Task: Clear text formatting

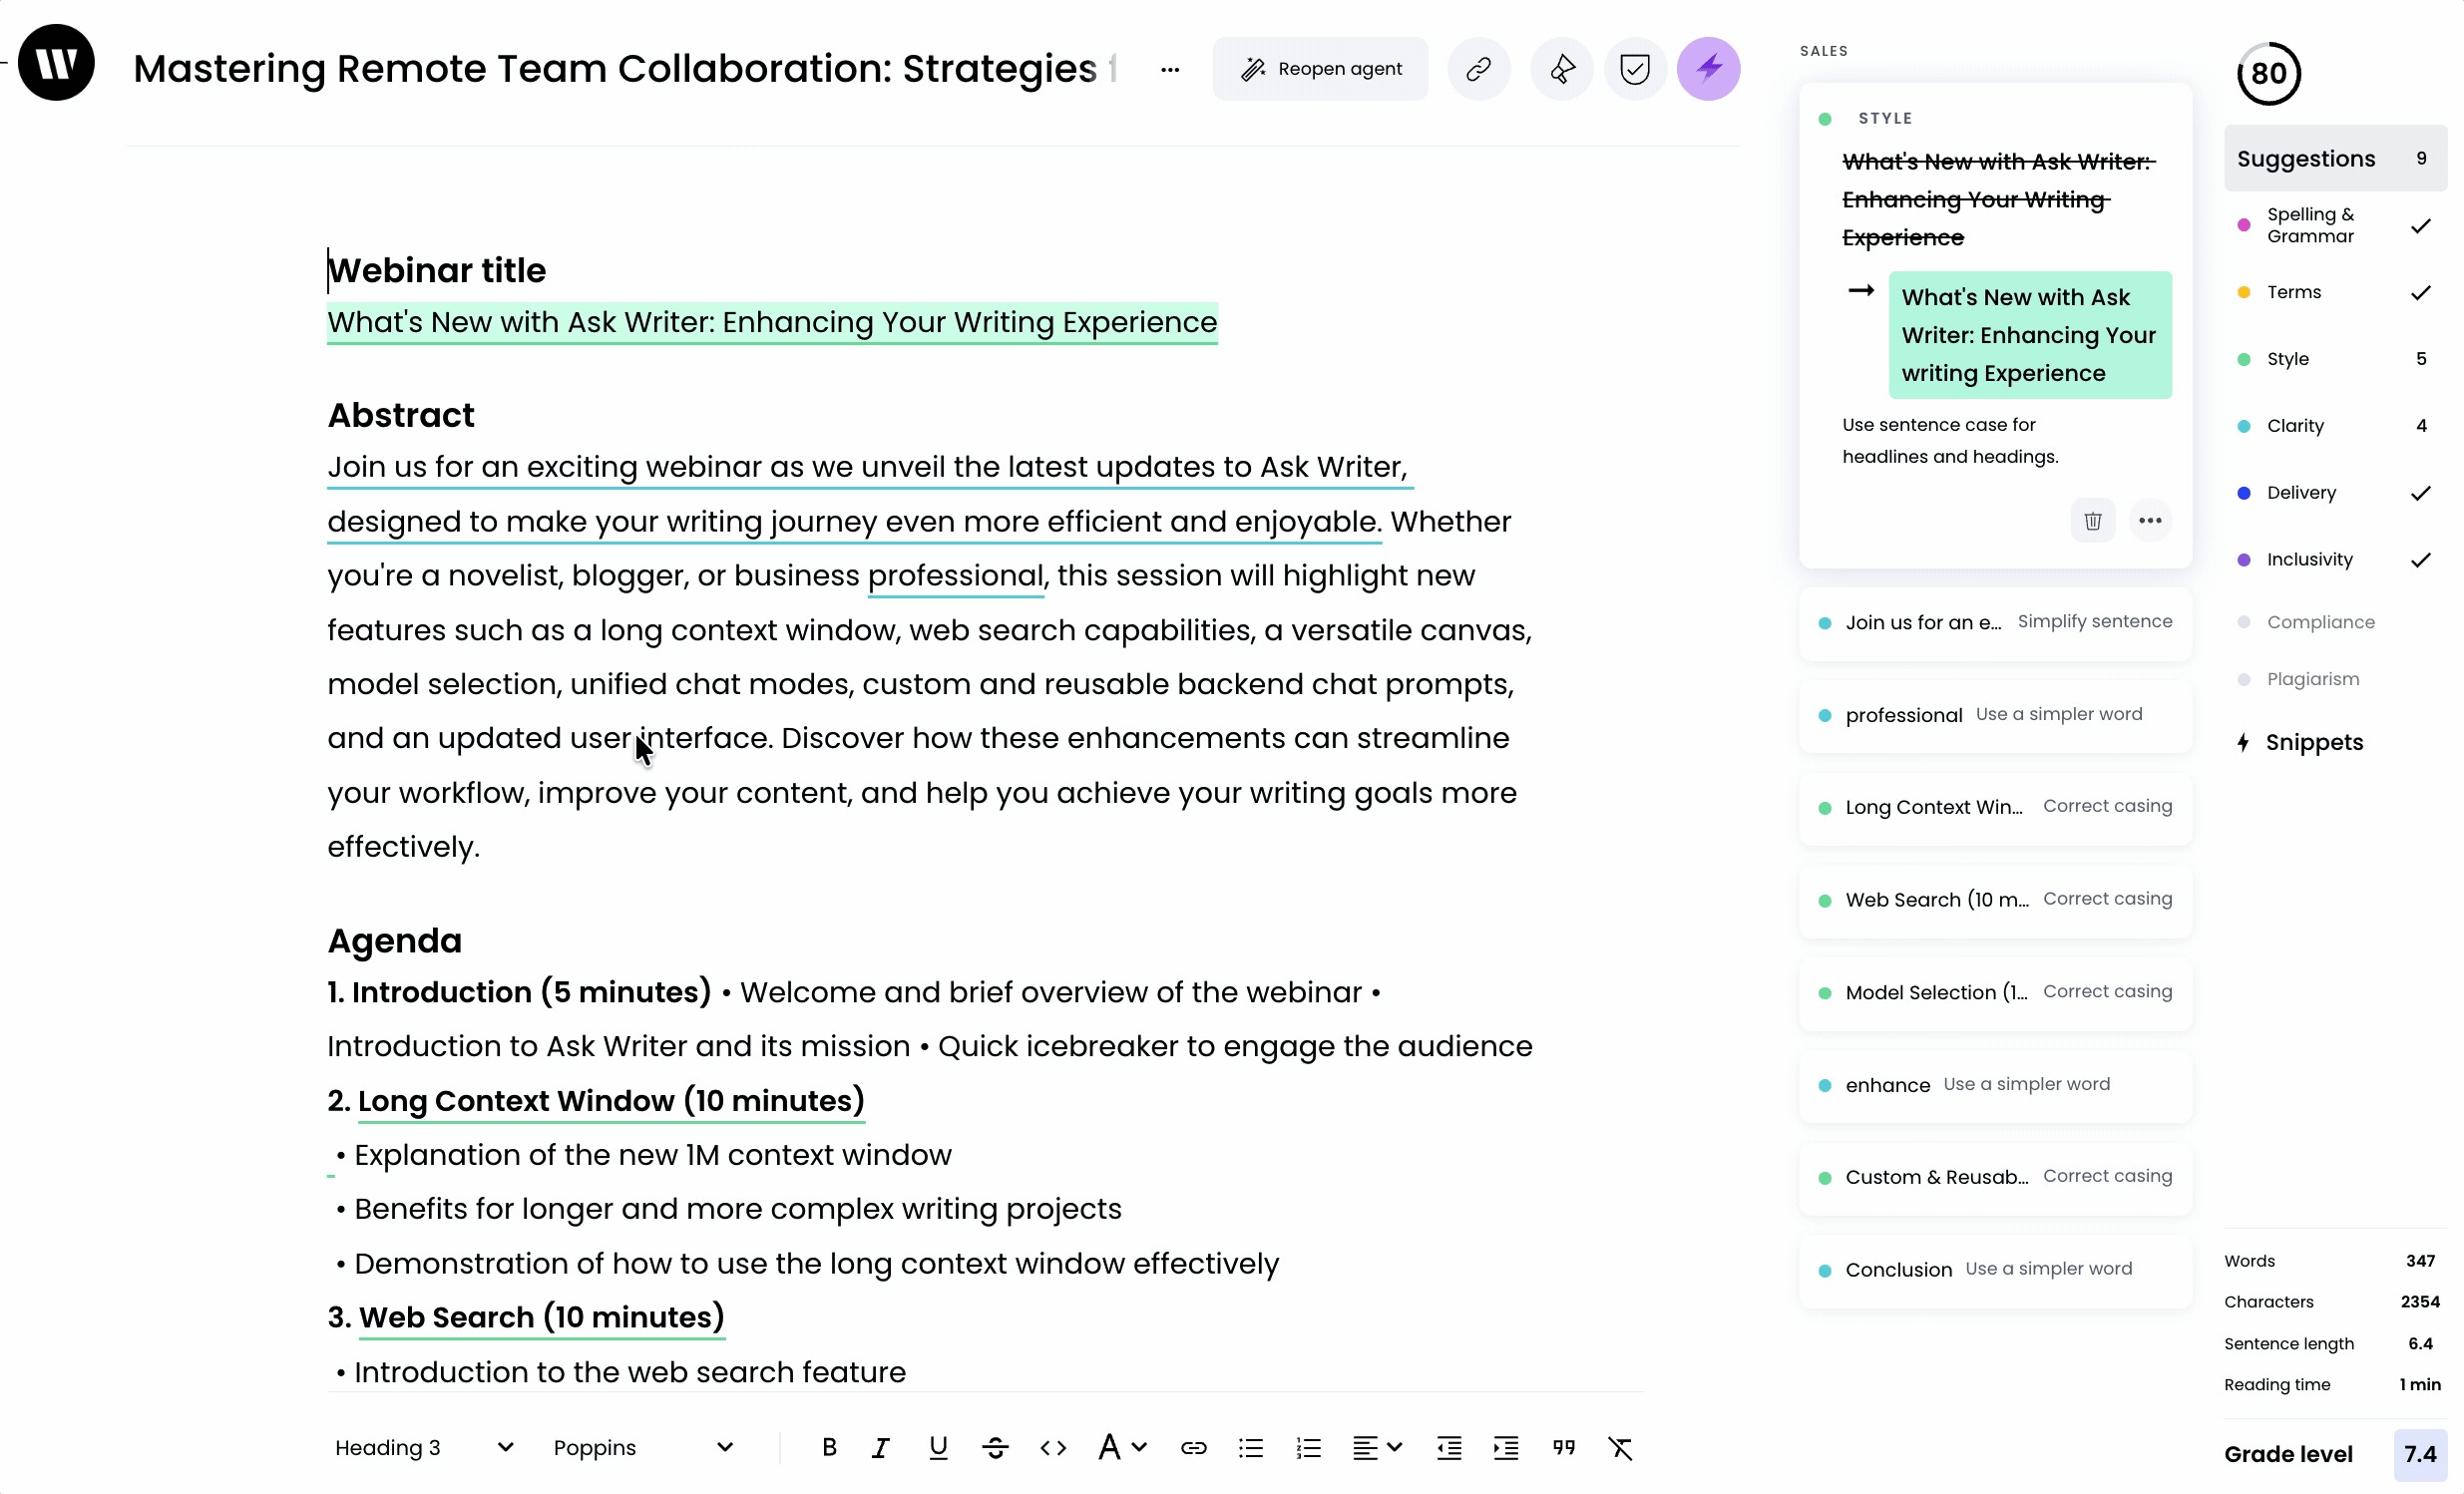Action: 1620,1447
